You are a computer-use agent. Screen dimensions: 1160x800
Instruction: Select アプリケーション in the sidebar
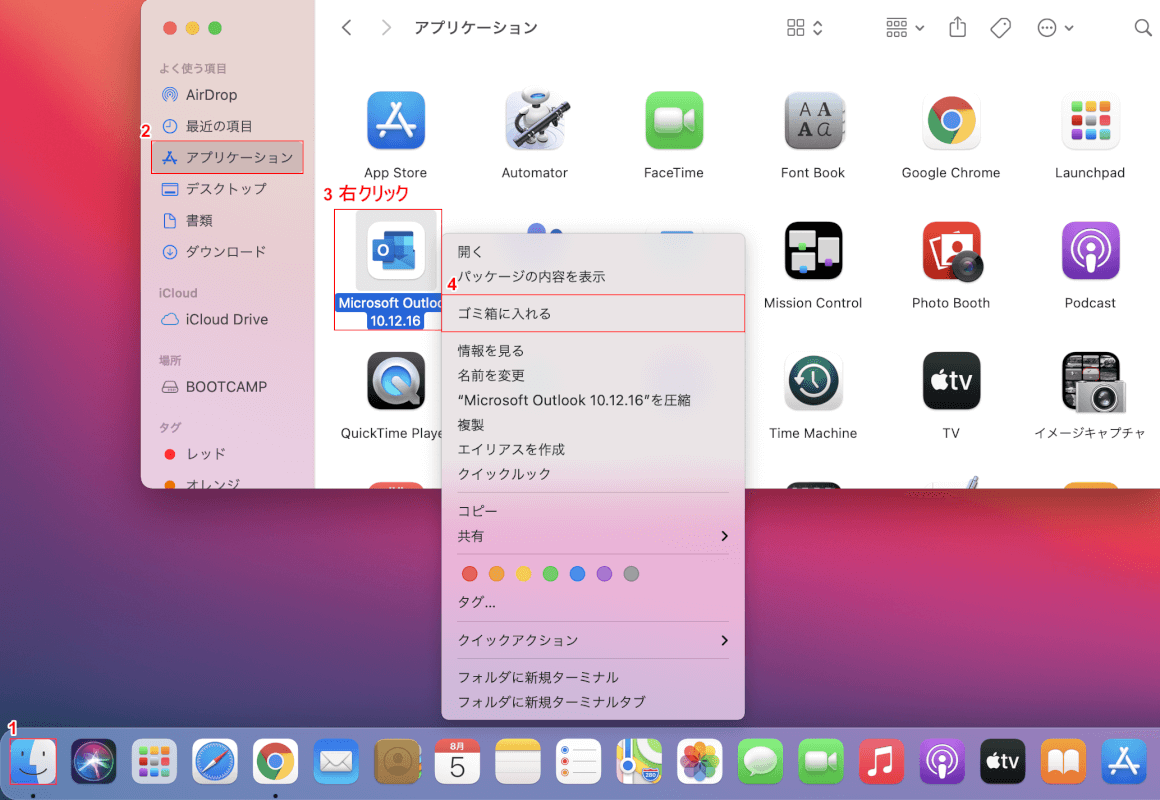tap(228, 157)
